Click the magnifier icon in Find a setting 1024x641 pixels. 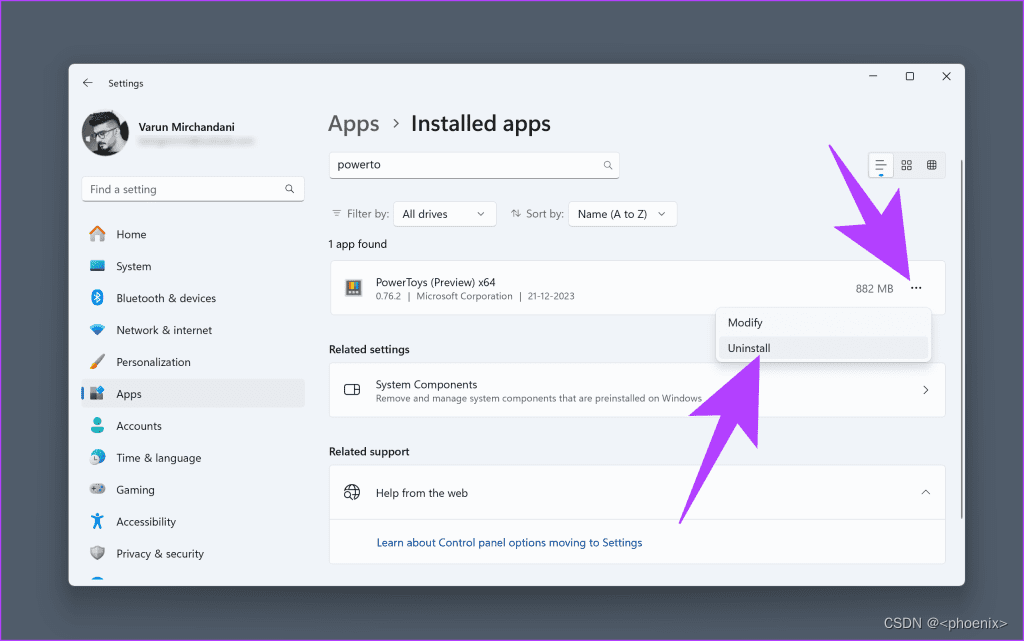289,189
